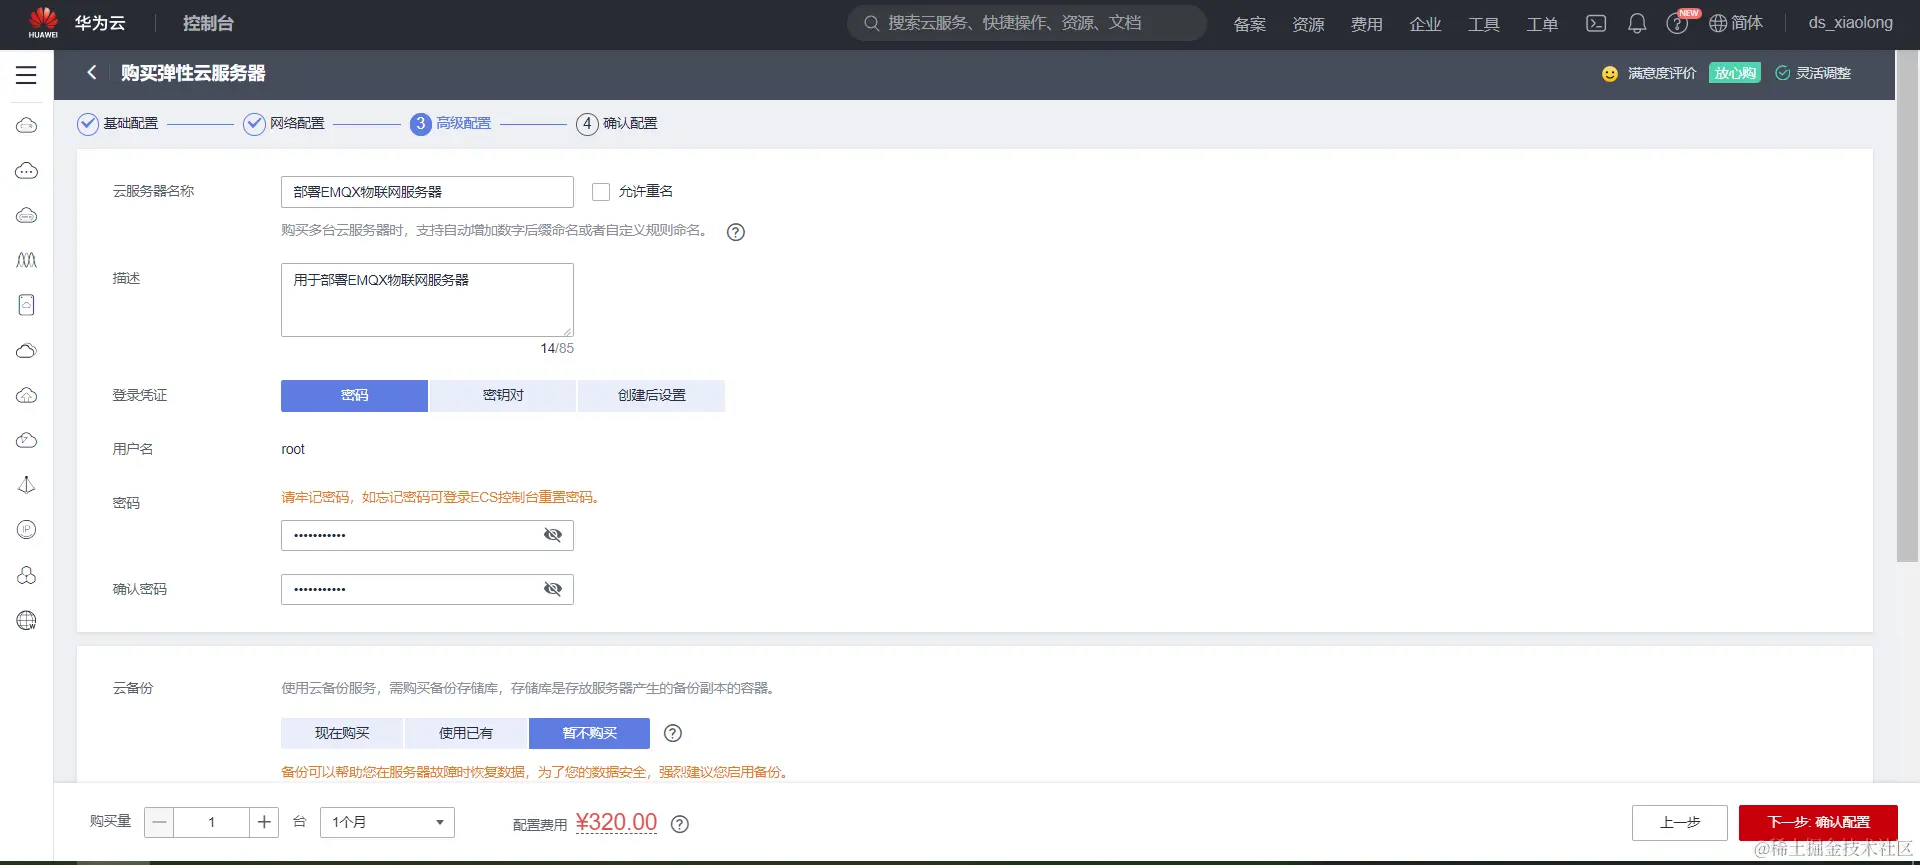Open the 资源 menu

pyautogui.click(x=1308, y=24)
